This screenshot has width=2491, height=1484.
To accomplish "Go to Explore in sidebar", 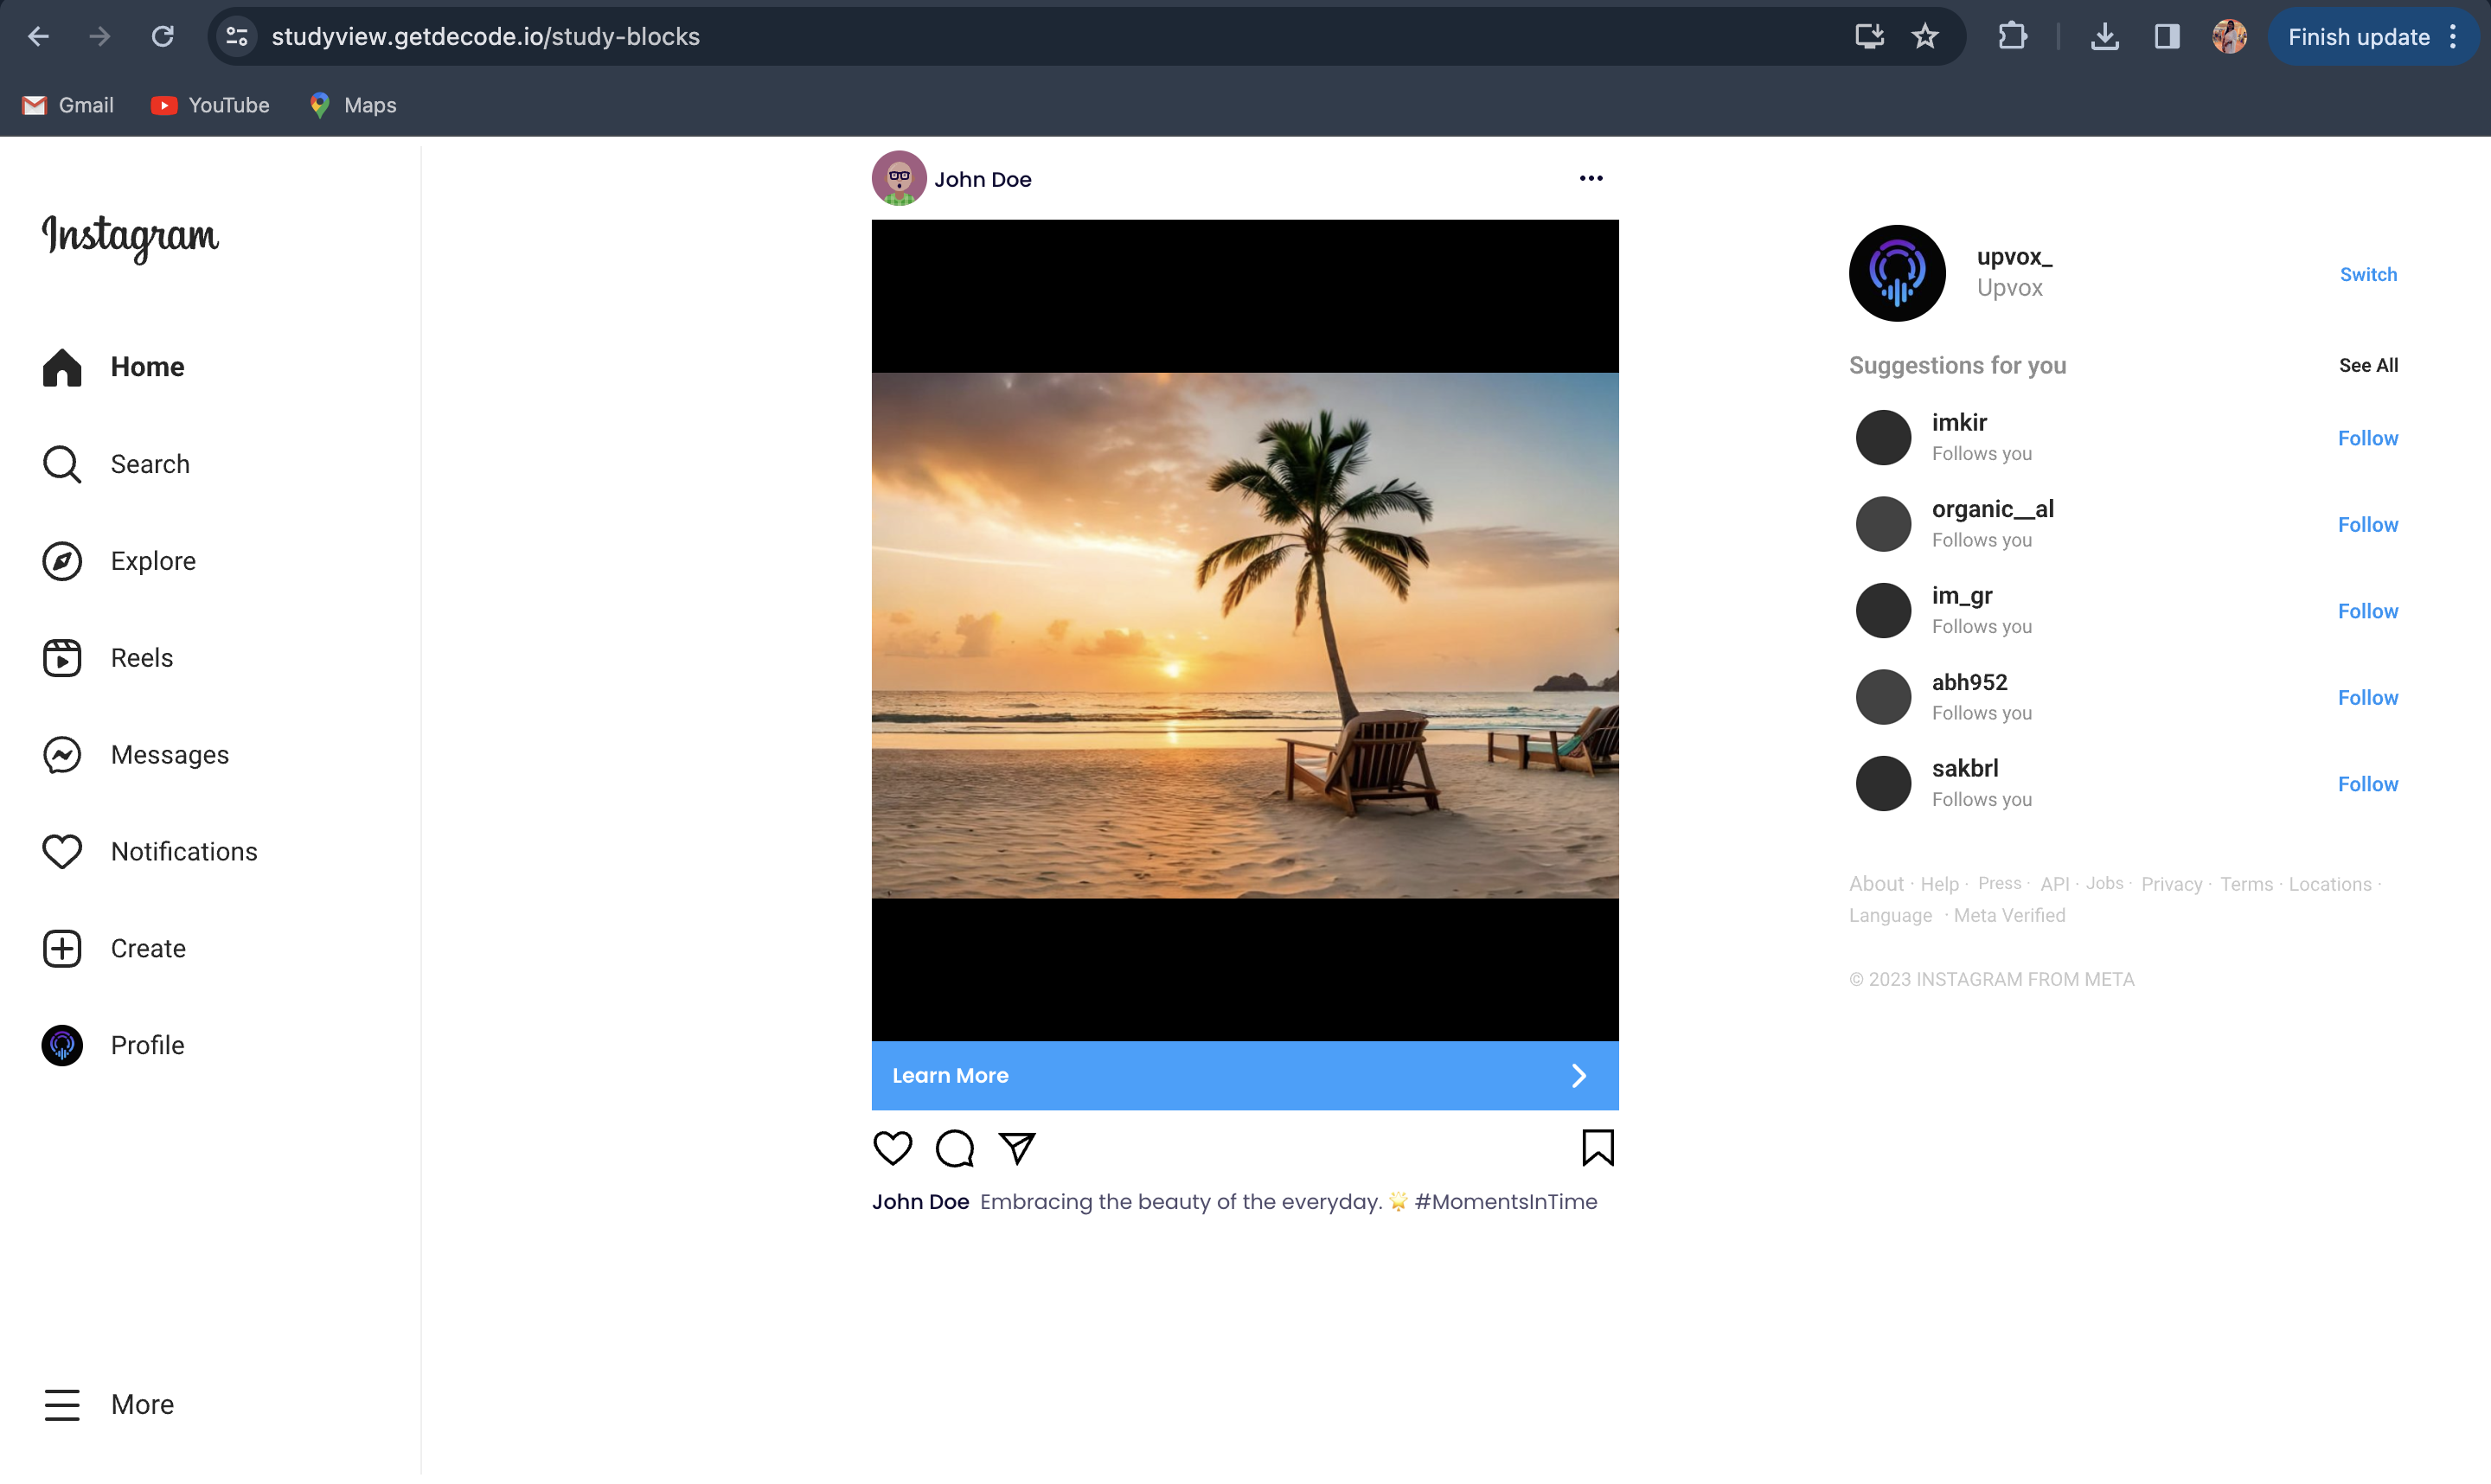I will point(62,561).
